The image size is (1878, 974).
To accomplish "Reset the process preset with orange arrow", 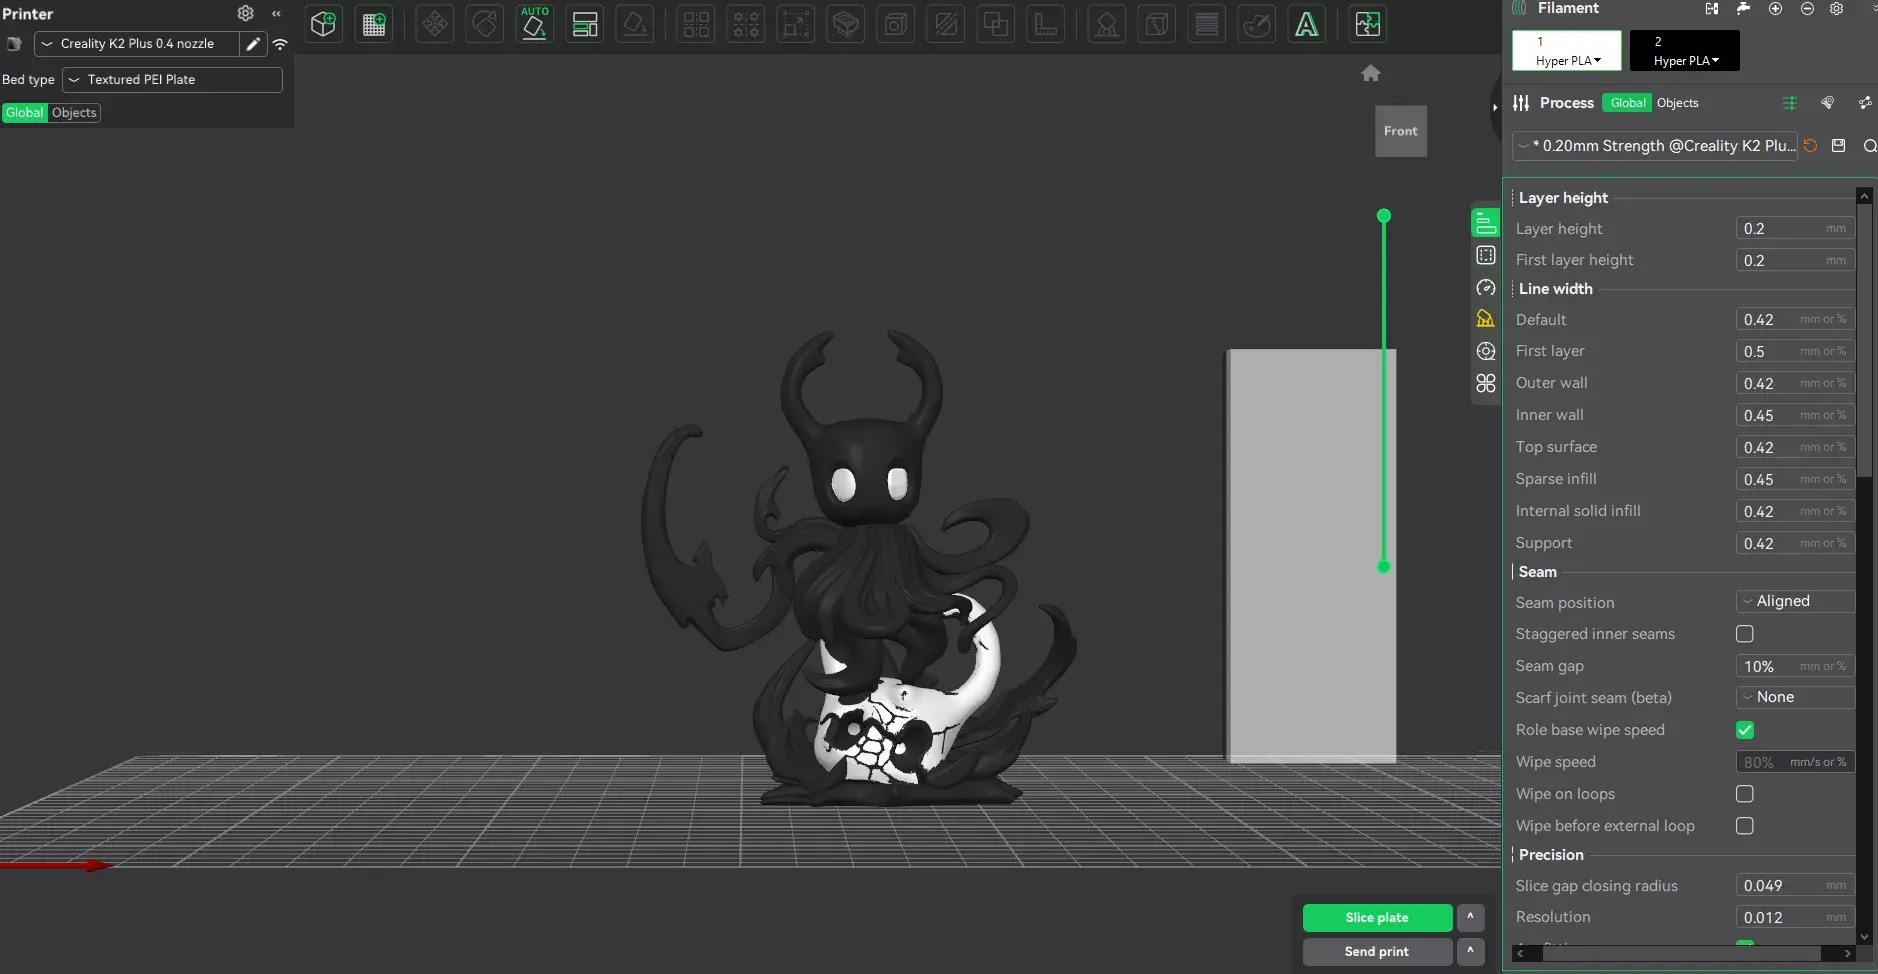I will (x=1811, y=146).
